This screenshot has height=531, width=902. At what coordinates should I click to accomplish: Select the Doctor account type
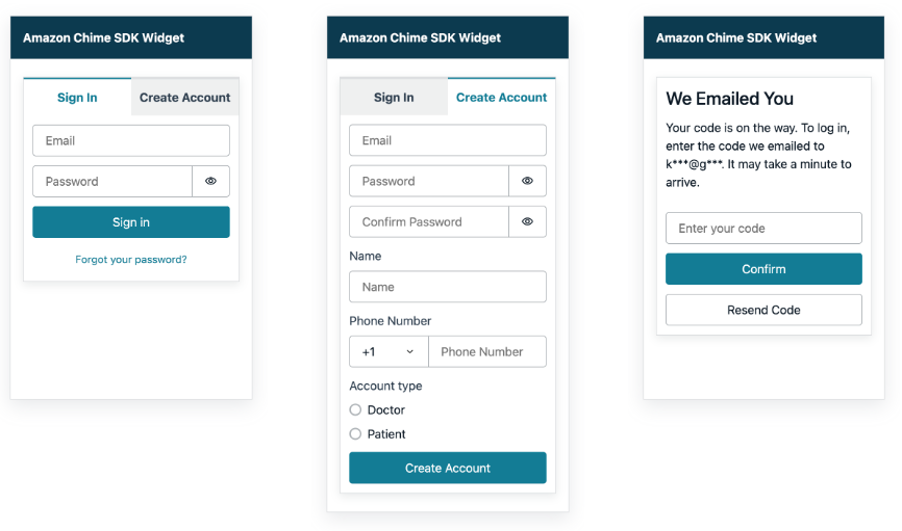356,410
